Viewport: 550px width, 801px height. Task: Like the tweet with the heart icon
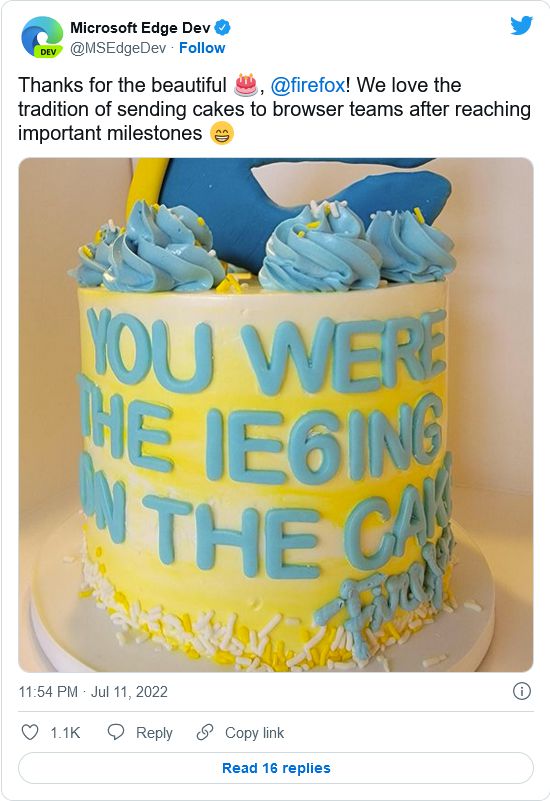point(30,732)
